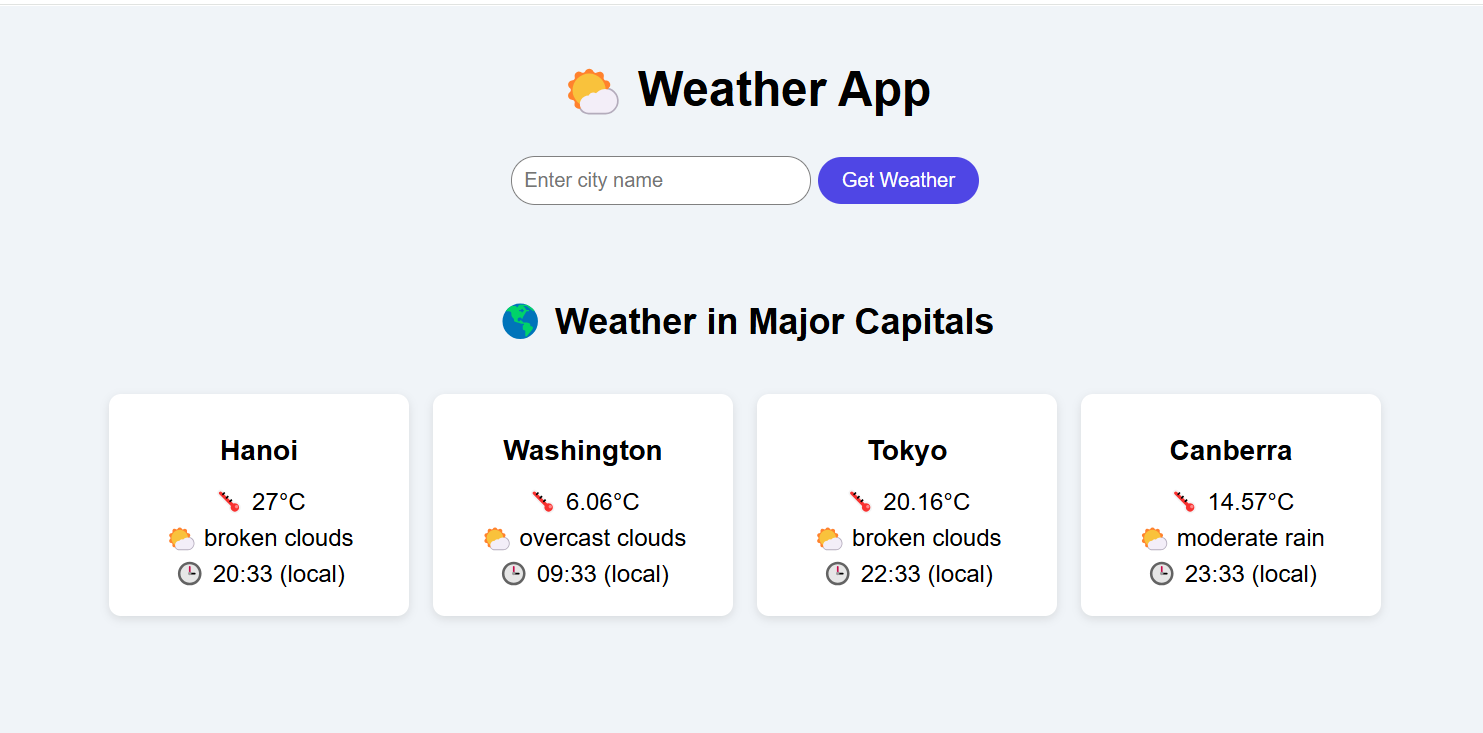Click the Tokyo card heading
The height and width of the screenshot is (733, 1483).
point(907,451)
